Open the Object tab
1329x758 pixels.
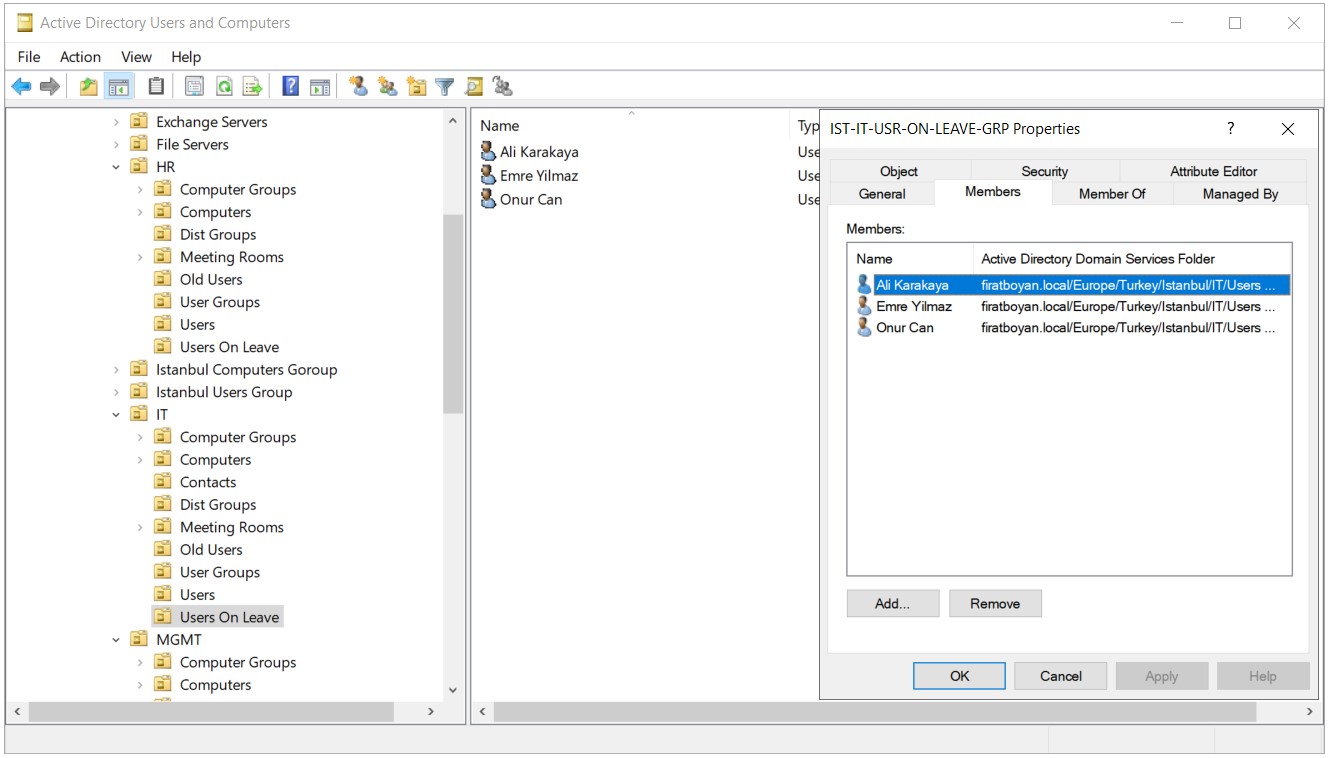tap(899, 171)
